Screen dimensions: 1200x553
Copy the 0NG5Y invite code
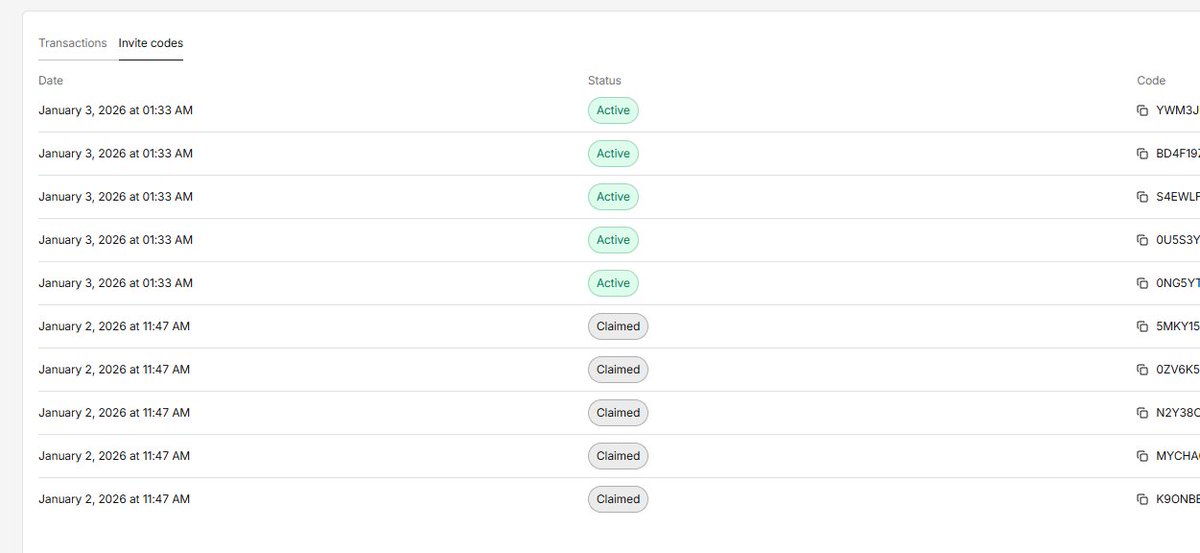point(1142,283)
